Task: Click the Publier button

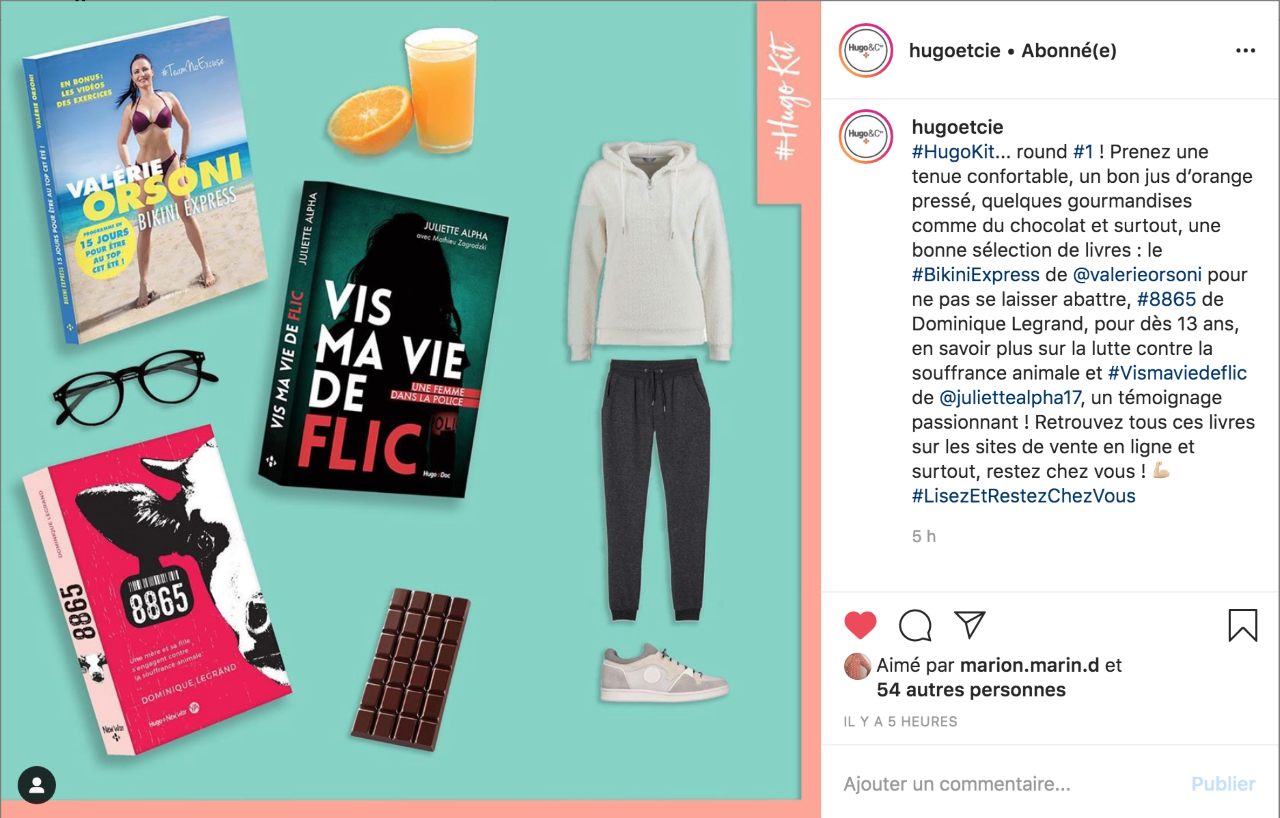Action: (x=1223, y=784)
